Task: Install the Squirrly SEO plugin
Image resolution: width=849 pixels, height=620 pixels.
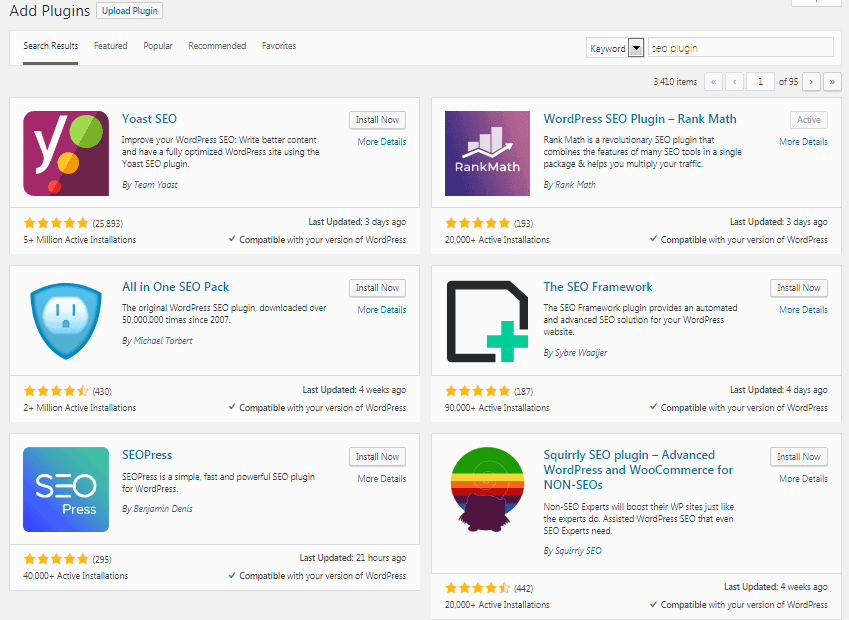Action: [799, 456]
